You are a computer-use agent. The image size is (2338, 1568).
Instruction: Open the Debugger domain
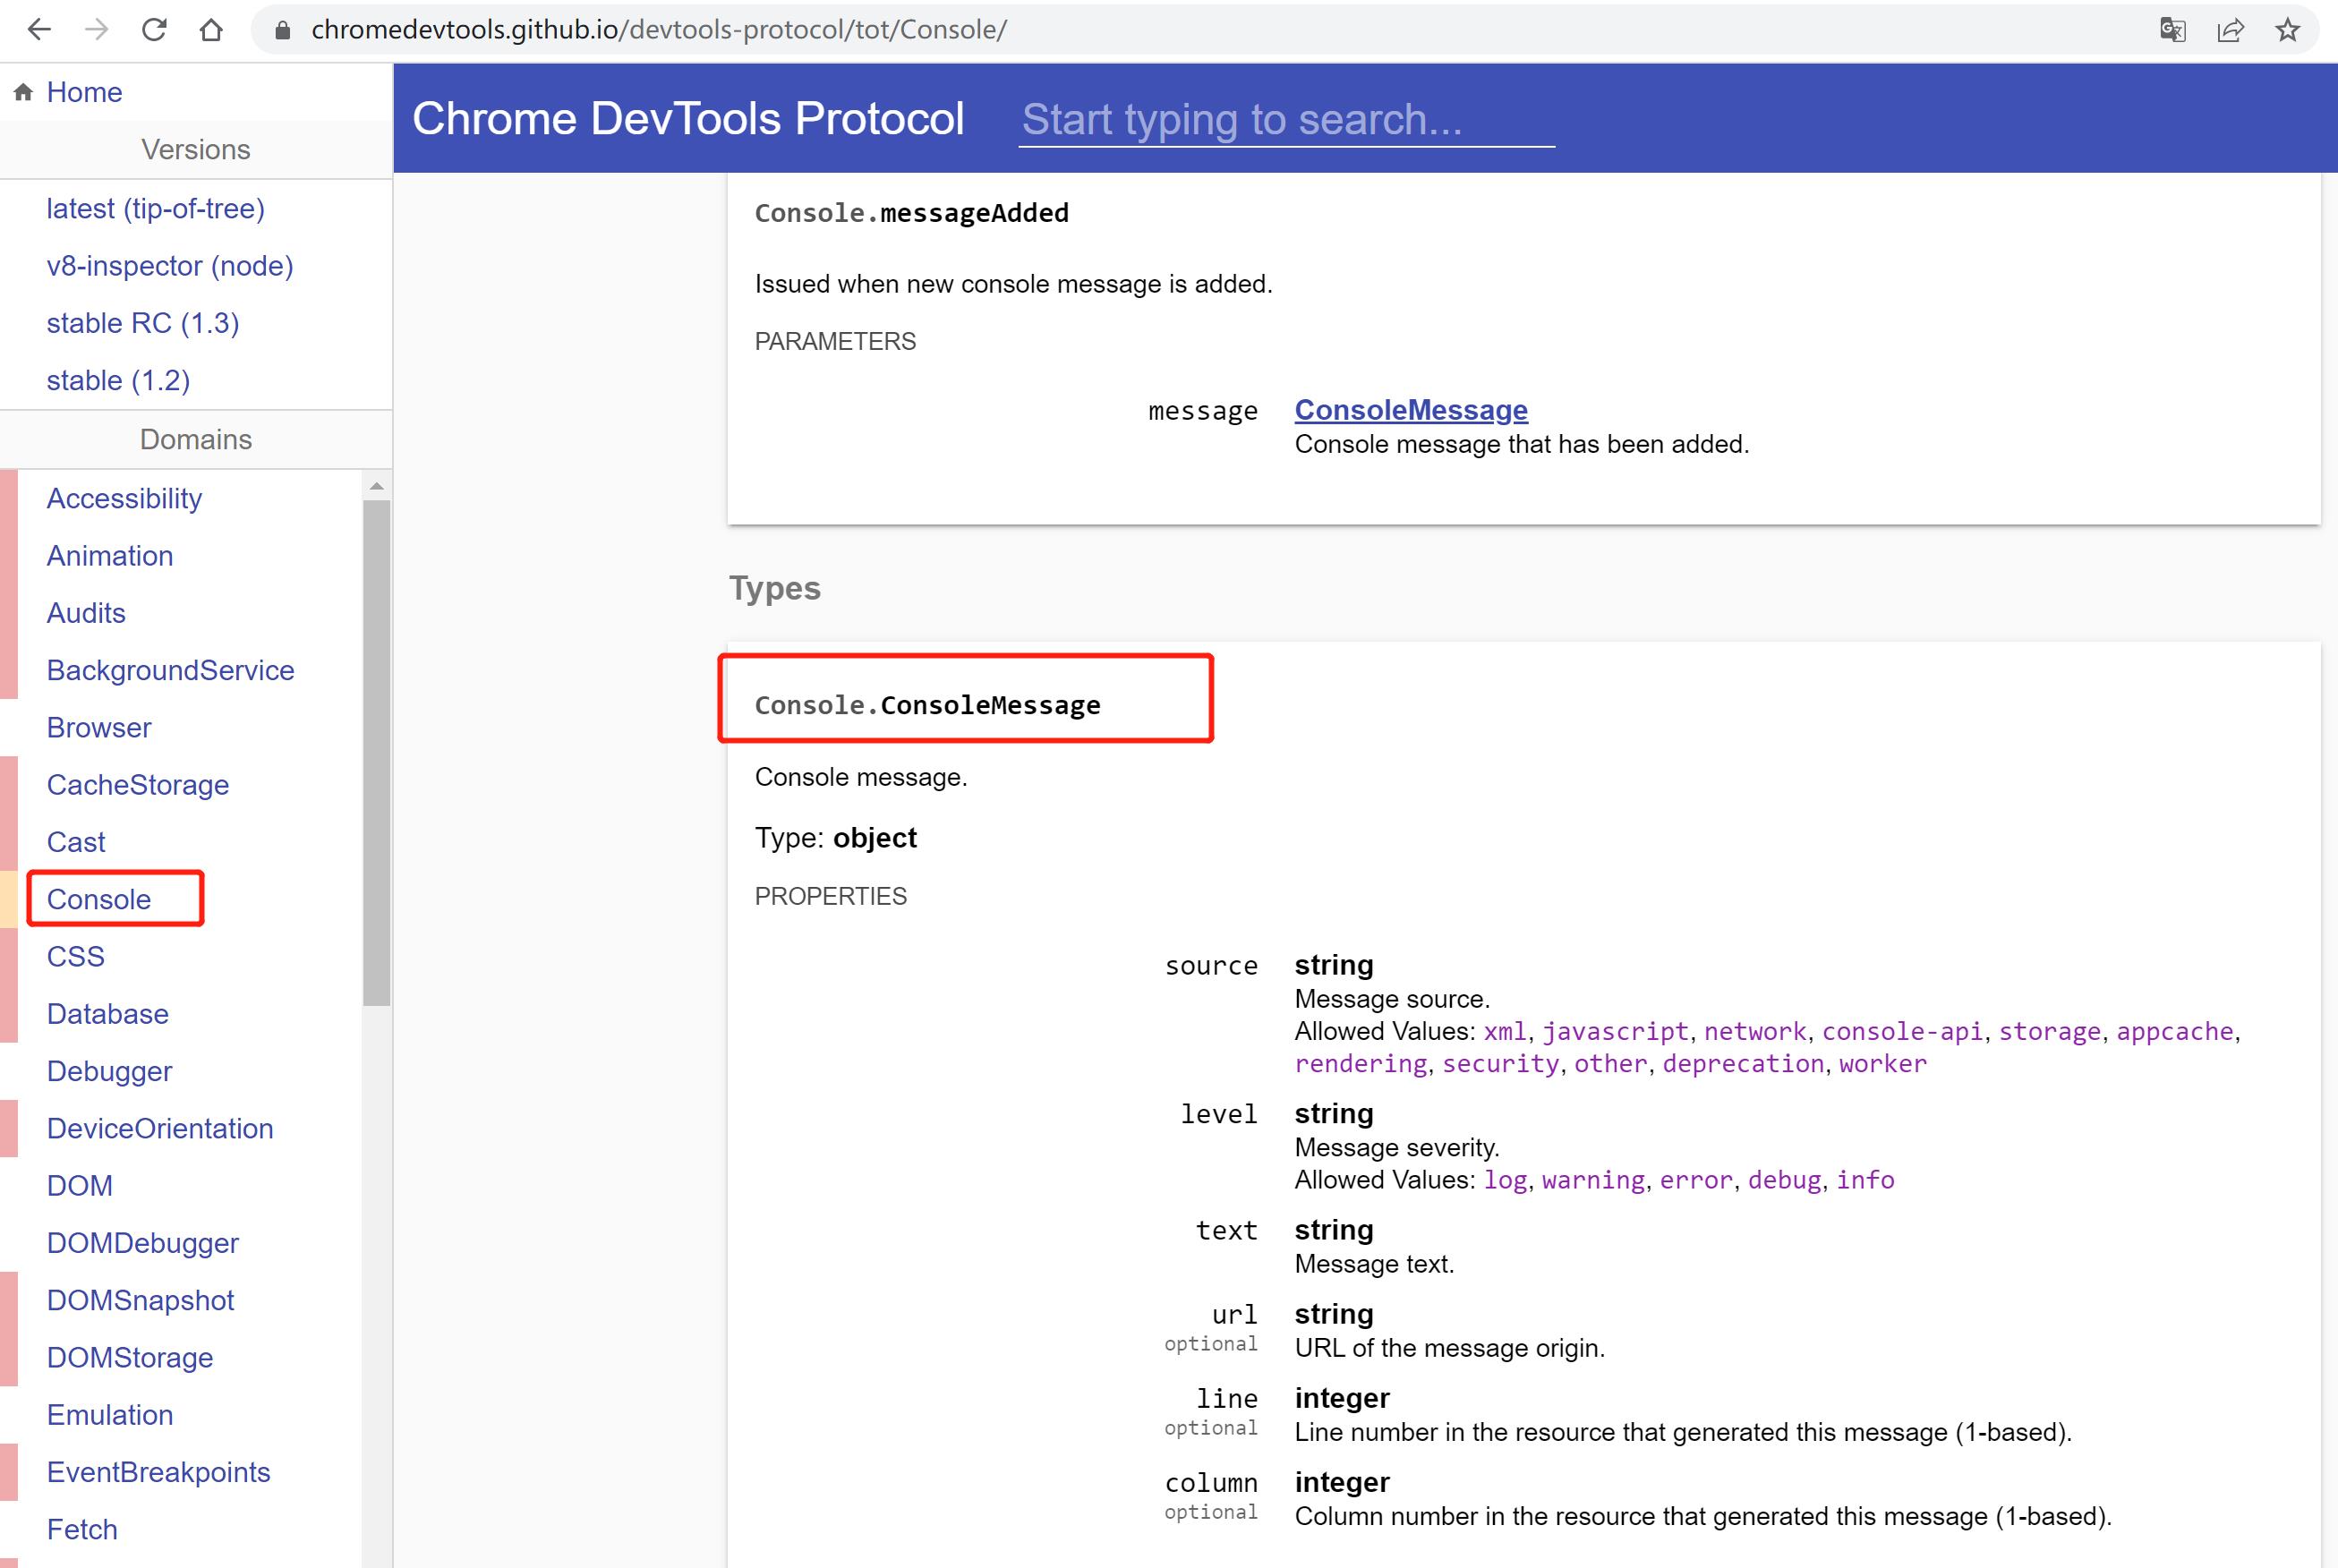pos(110,1071)
